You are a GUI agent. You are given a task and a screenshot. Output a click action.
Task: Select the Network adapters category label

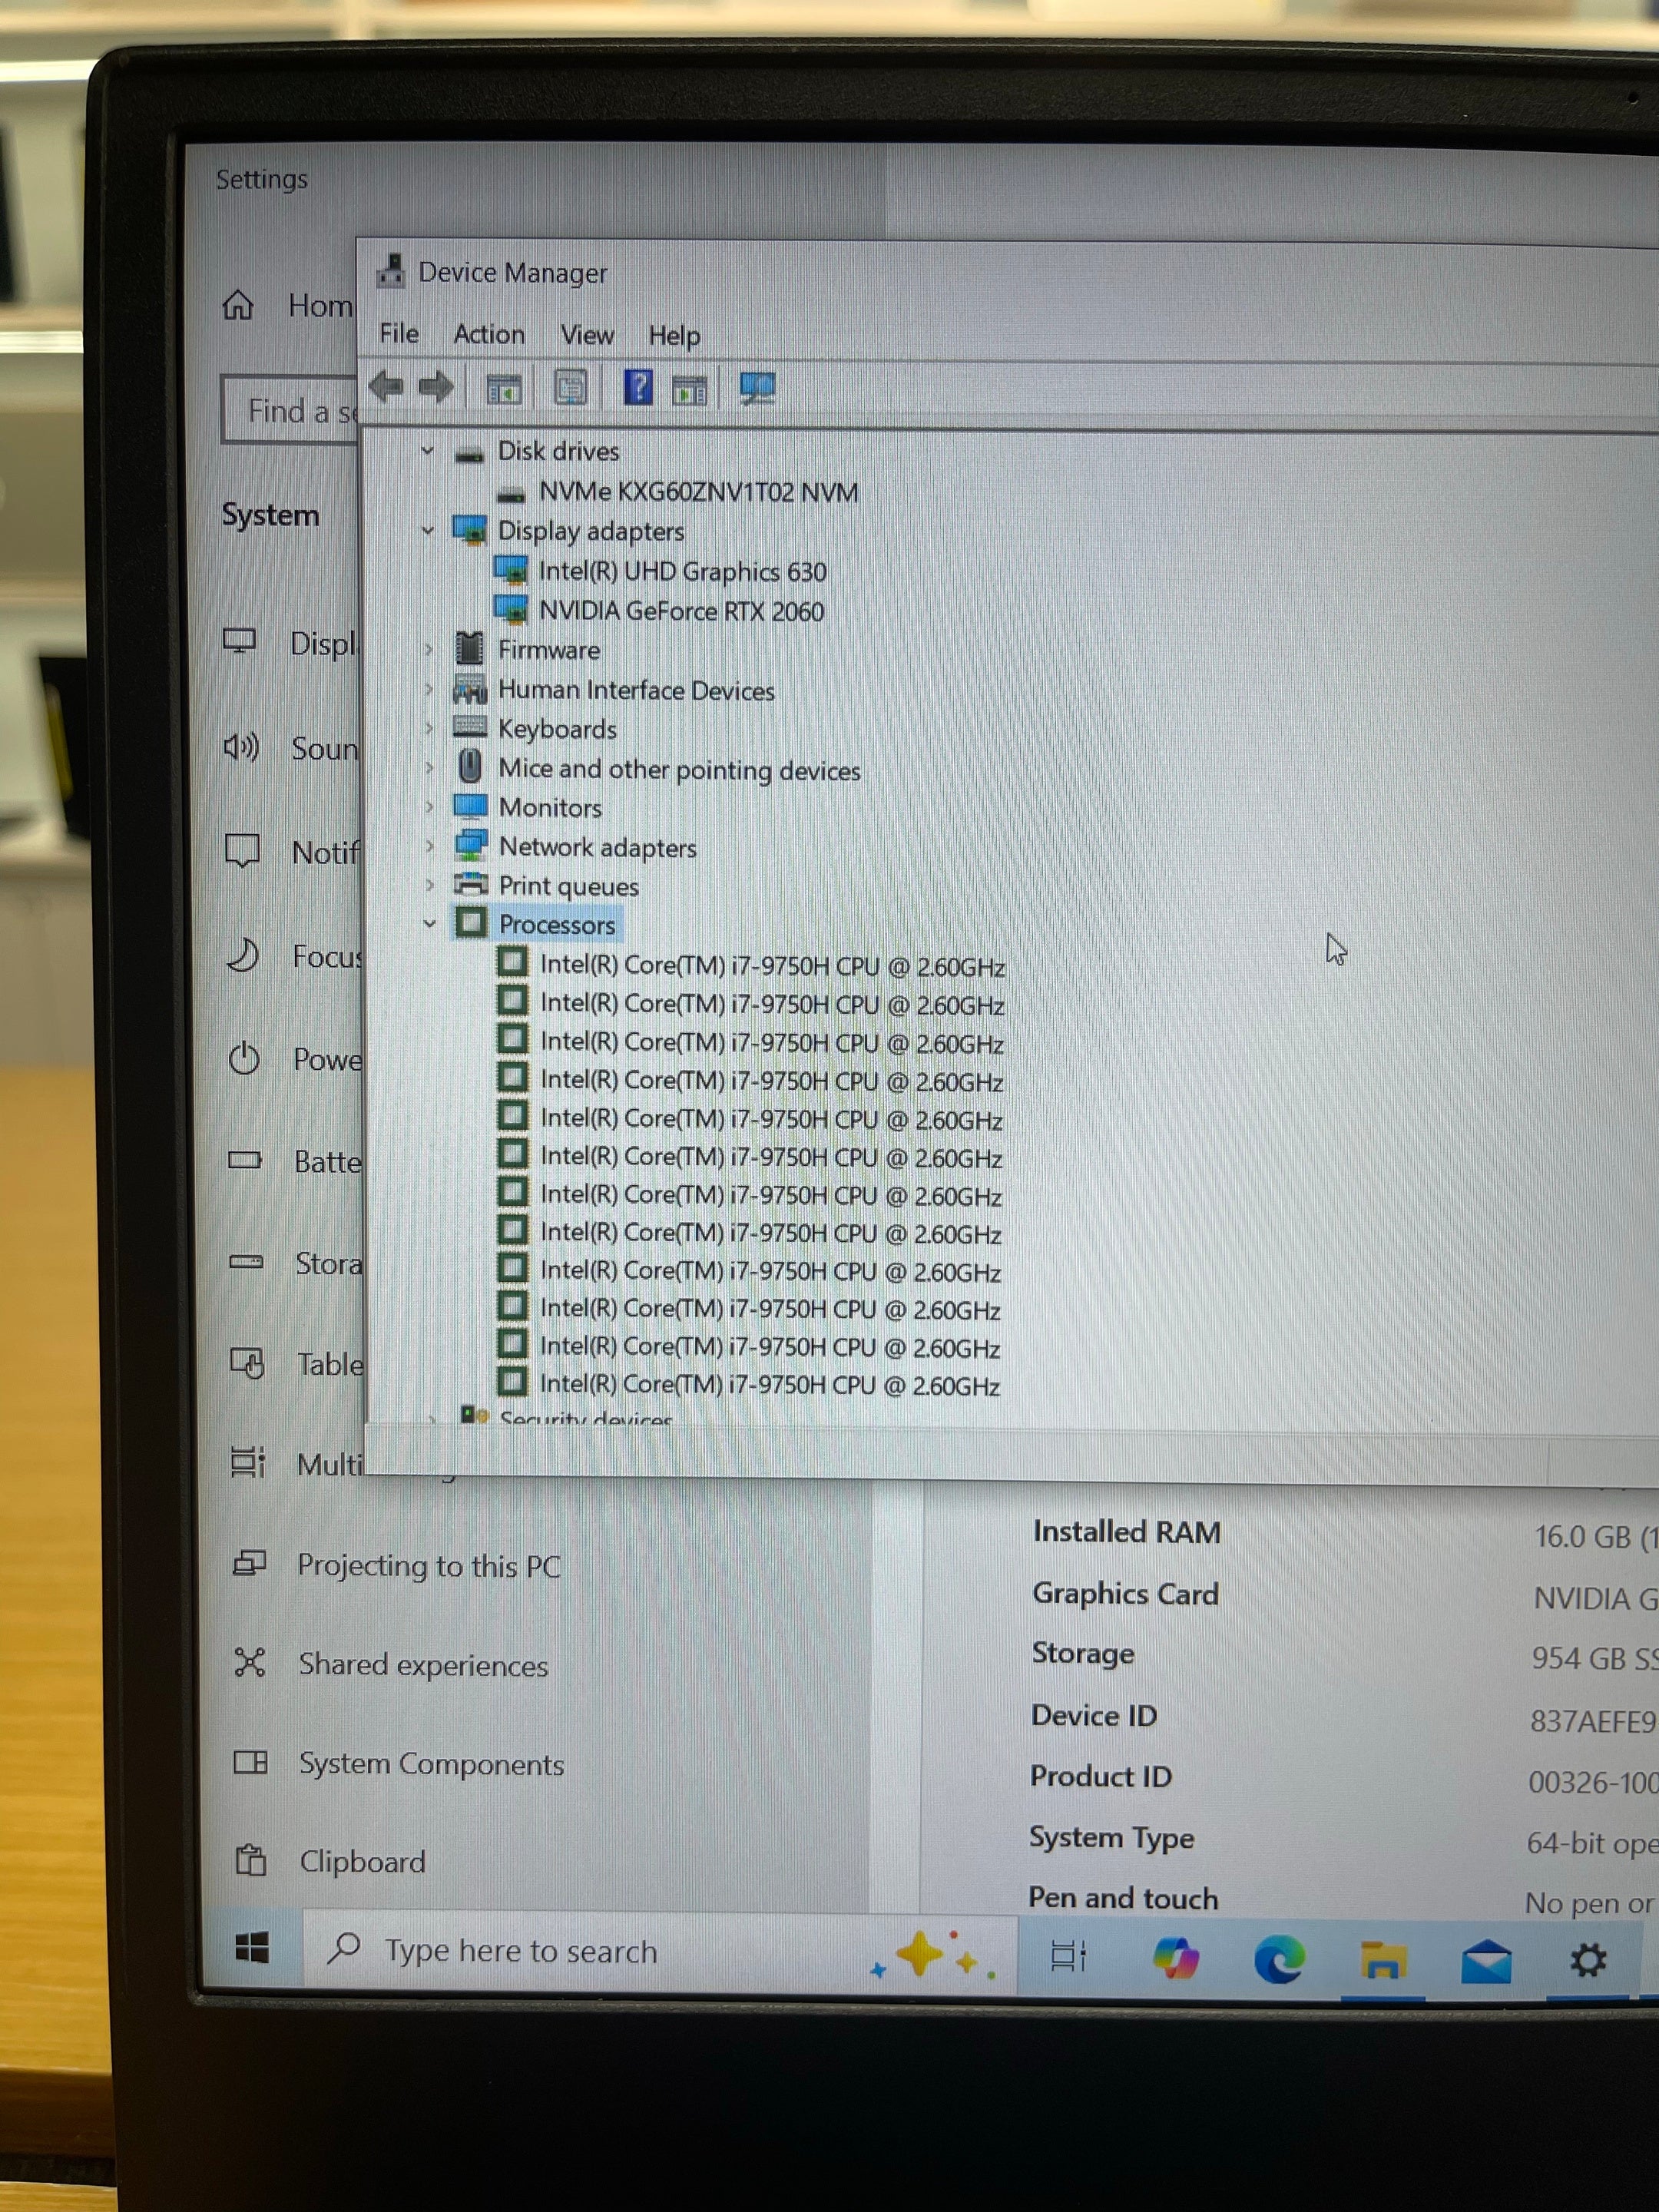[x=597, y=847]
